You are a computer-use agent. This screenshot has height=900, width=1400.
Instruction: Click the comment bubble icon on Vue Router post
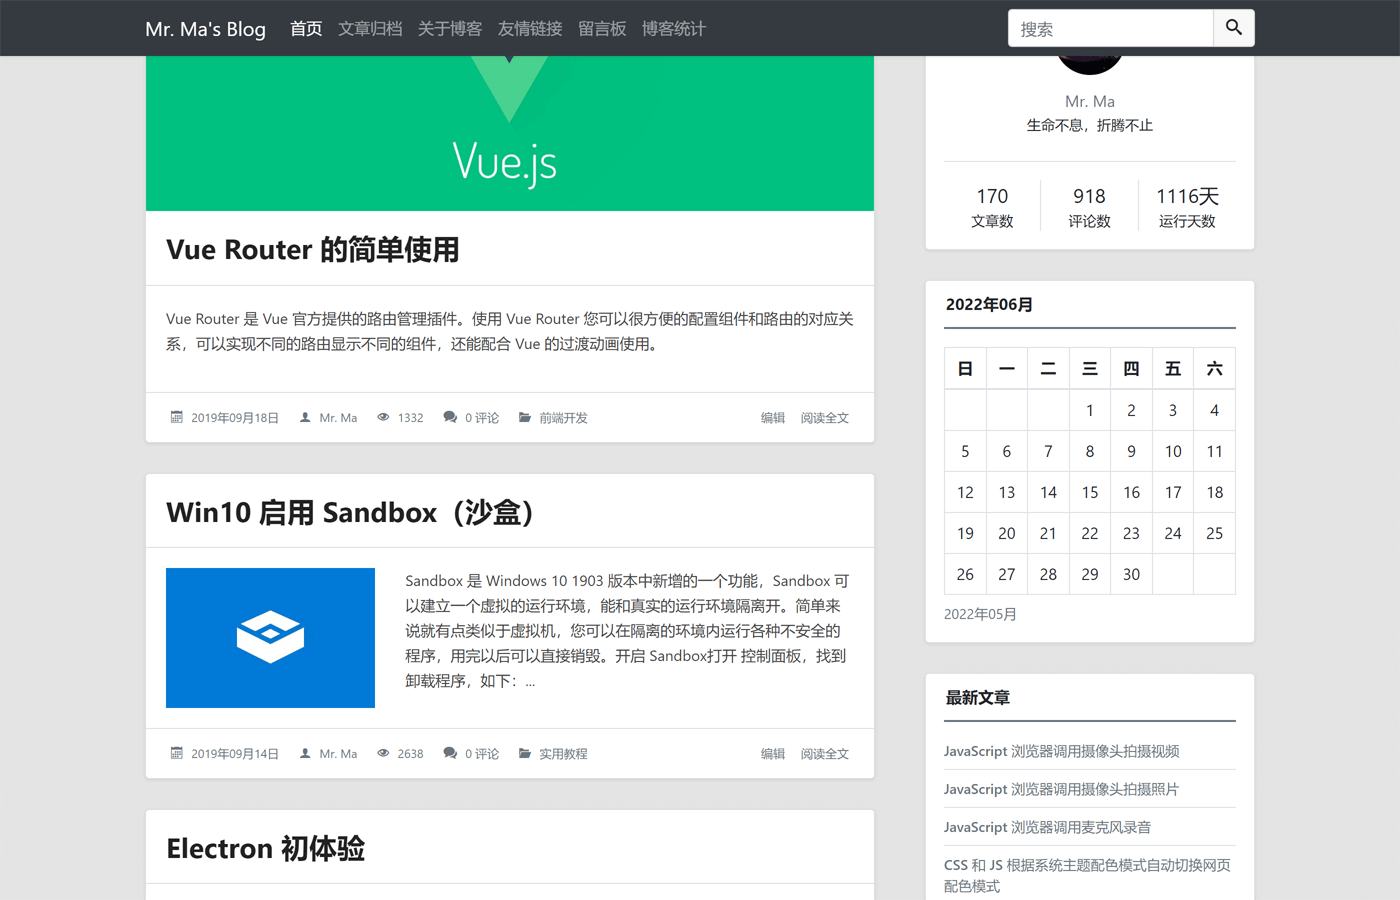point(450,417)
